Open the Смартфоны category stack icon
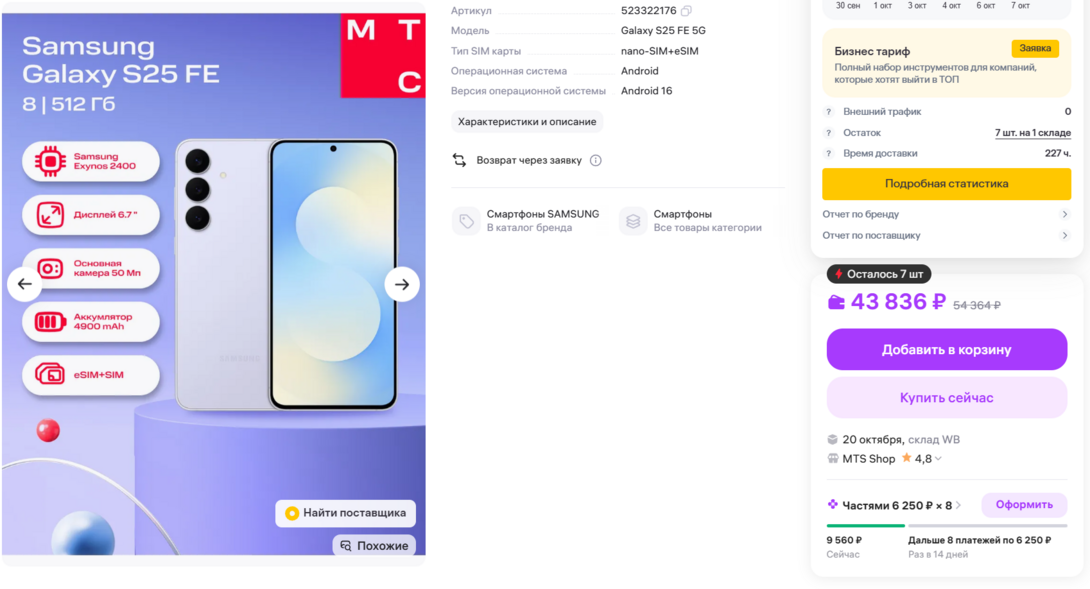1090x589 pixels. click(x=633, y=221)
